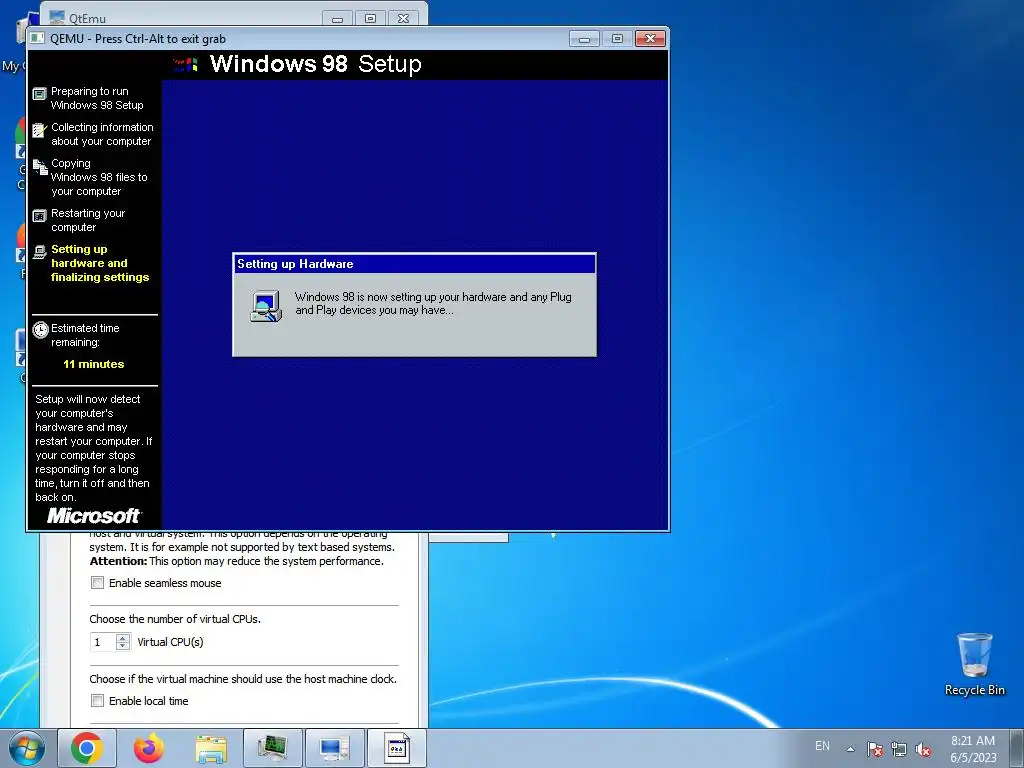Screen dimensions: 1024x768
Task: Show hidden tray icons arrow
Action: pos(850,749)
